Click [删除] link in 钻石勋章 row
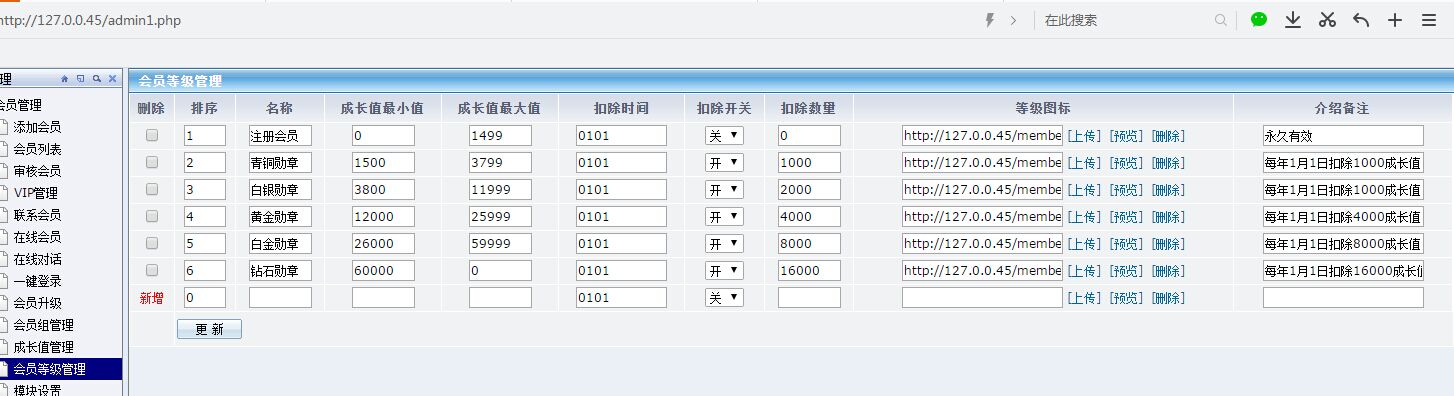Viewport: 1454px width, 396px height. (1168, 271)
